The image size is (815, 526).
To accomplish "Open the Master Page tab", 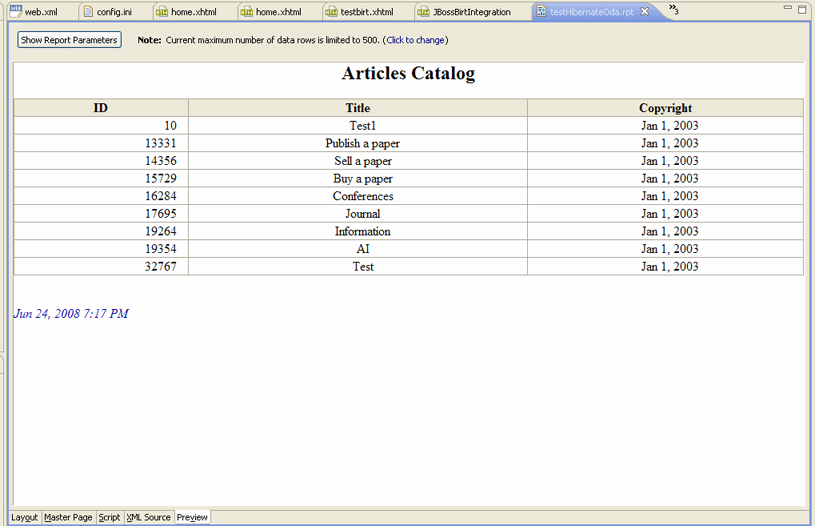I will tap(68, 517).
